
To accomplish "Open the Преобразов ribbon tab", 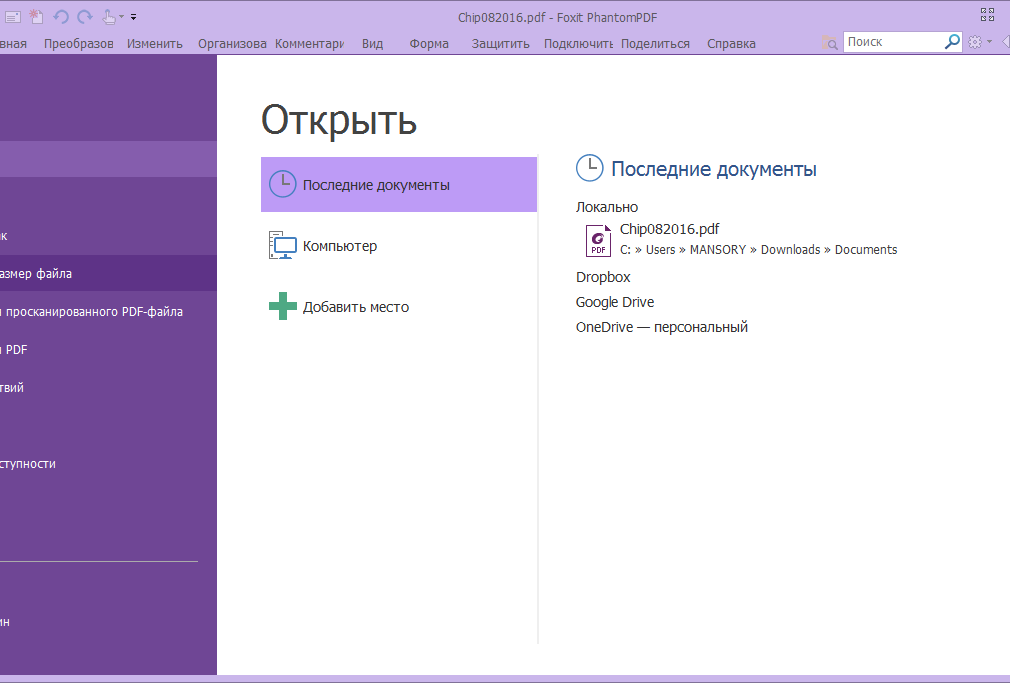I will click(x=79, y=44).
